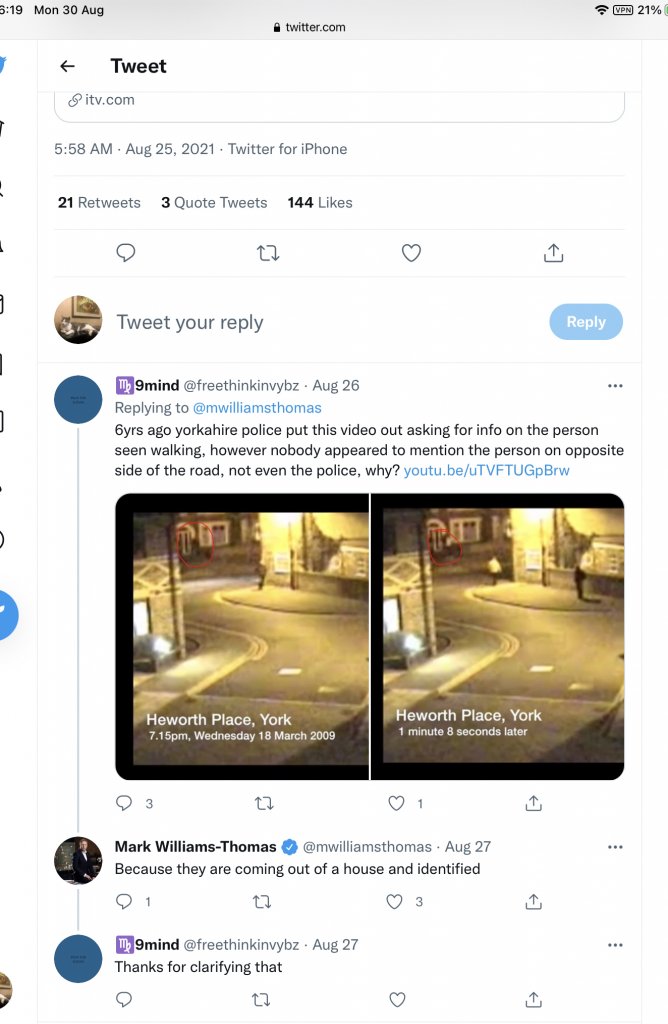Share the main tweet
Viewport: 668px width, 1024px height.
coord(553,253)
